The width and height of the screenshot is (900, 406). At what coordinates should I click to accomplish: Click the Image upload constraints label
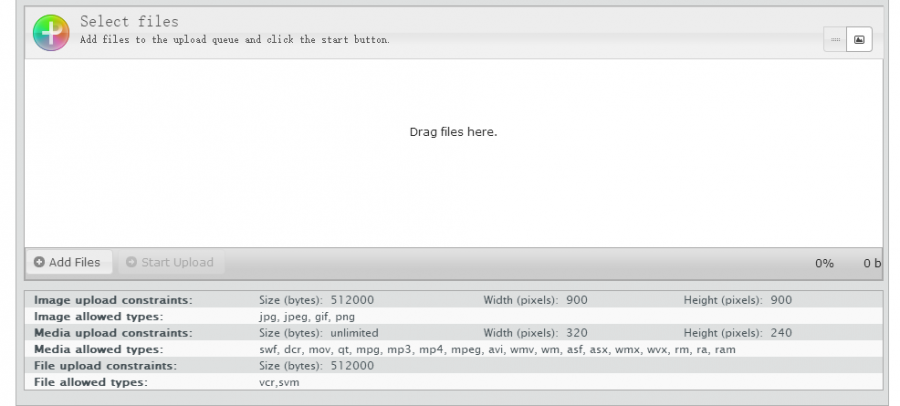[113, 300]
